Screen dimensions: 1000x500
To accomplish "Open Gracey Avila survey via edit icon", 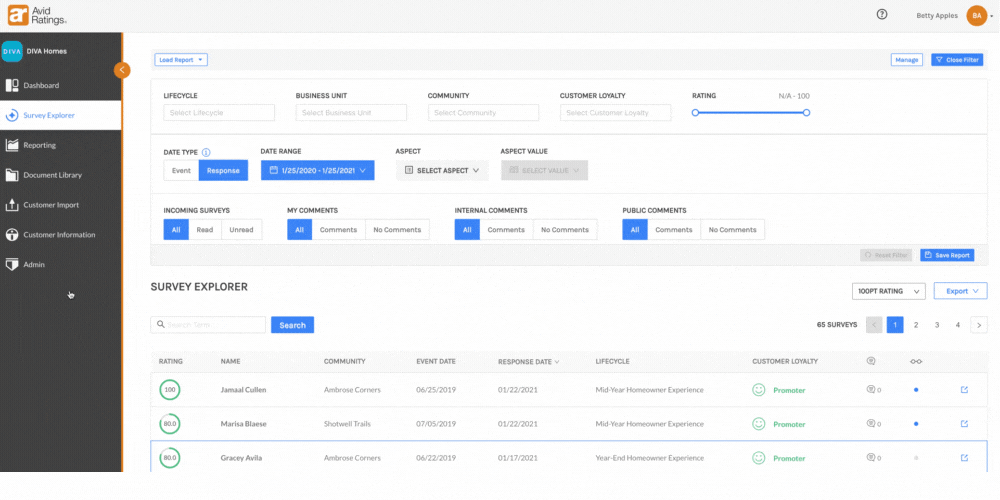I will (964, 457).
